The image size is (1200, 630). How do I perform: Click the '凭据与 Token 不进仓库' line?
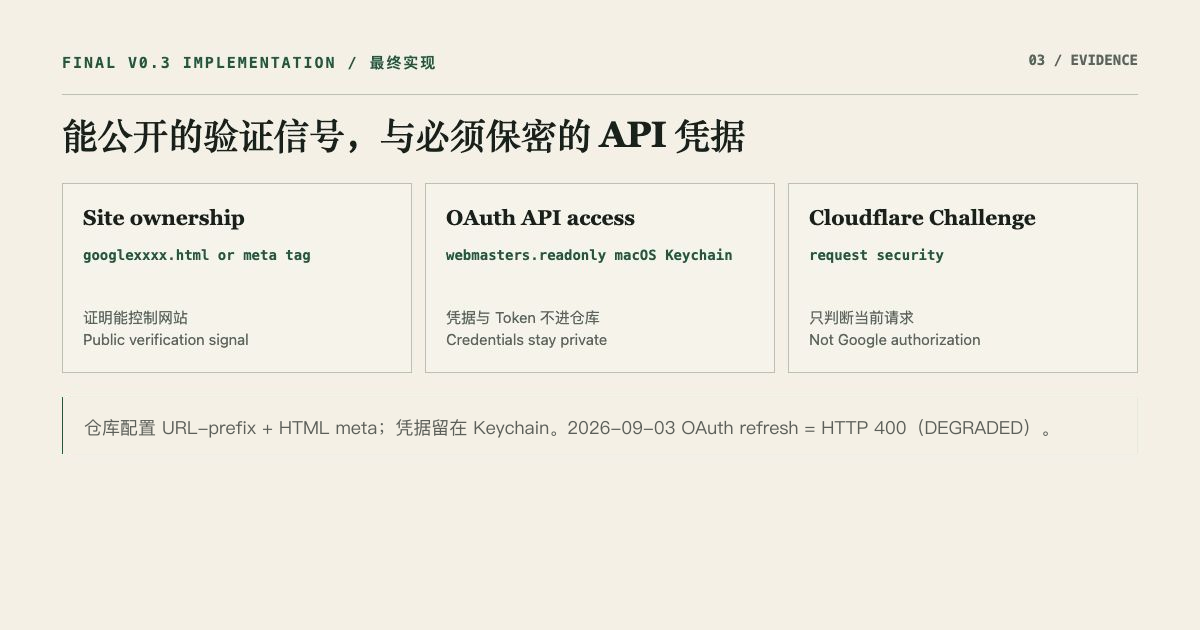(523, 318)
